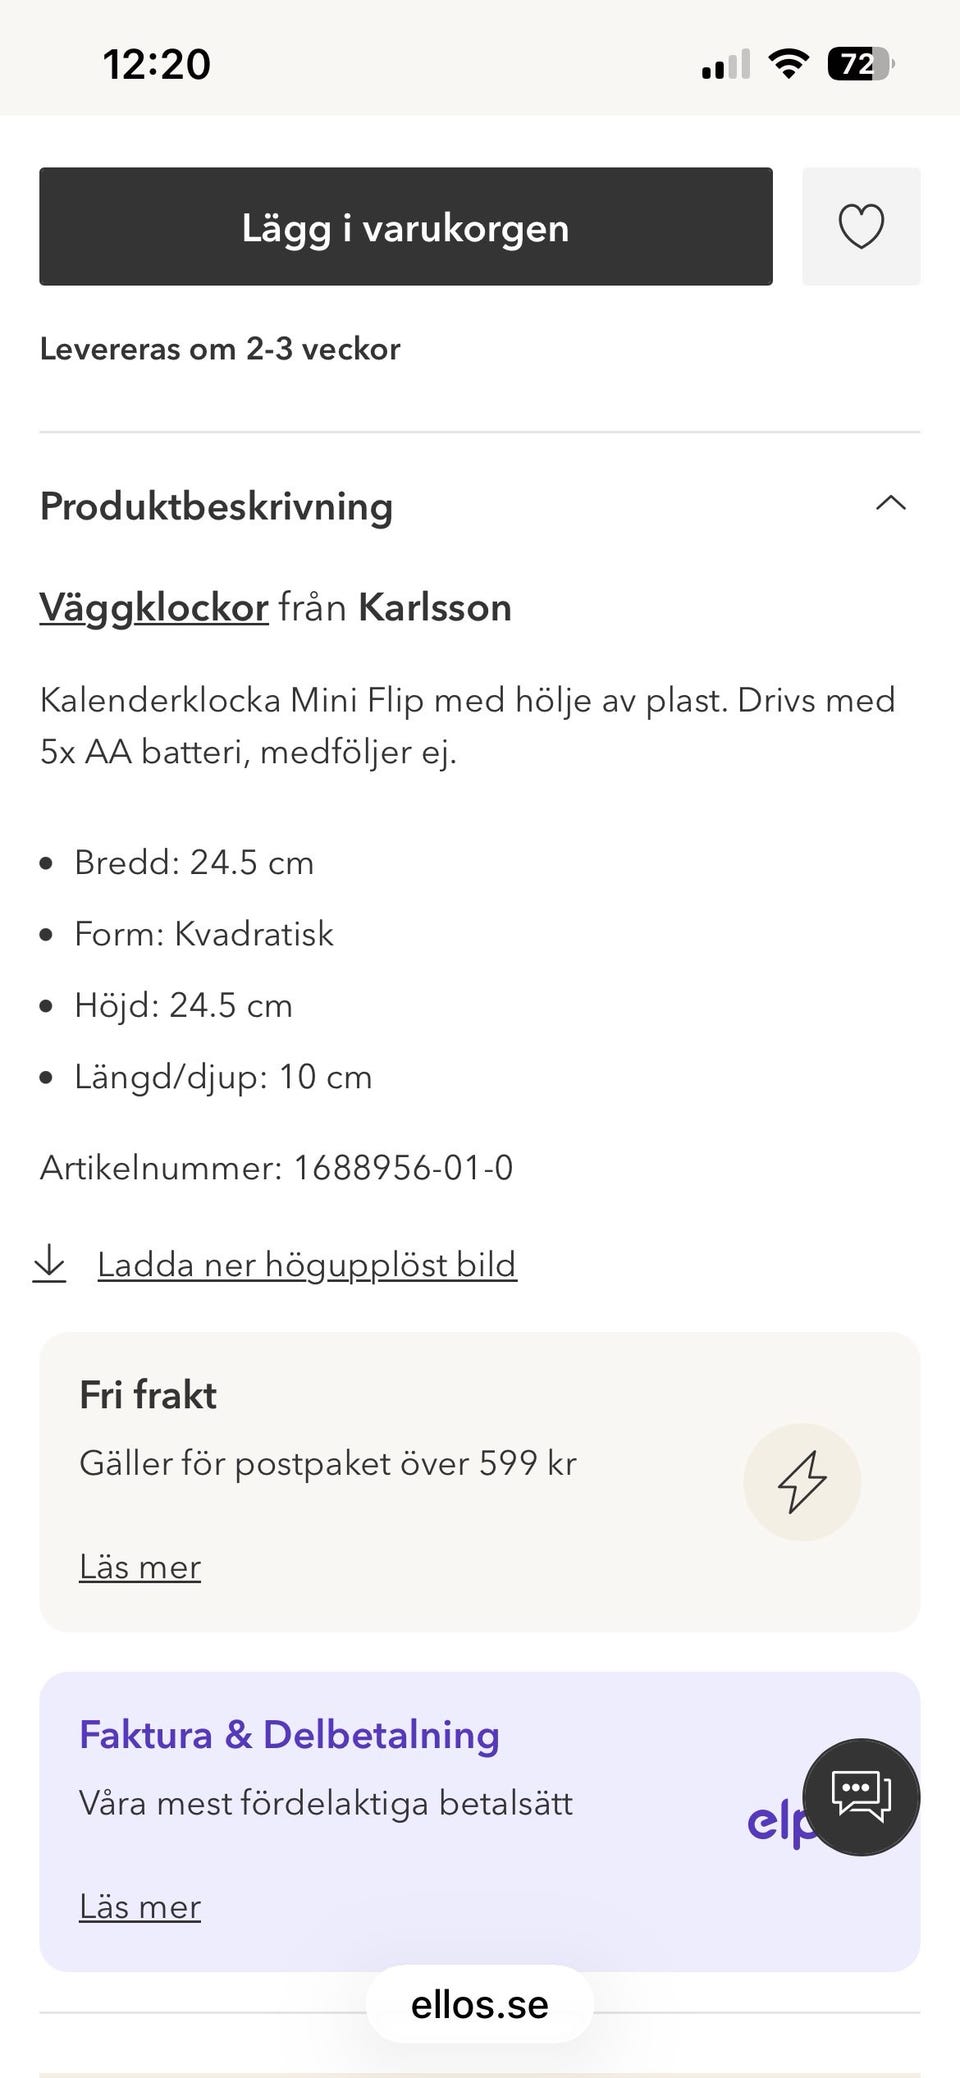Screen dimensions: 960x2078
Task: Tap the lightning bolt shipping icon
Action: [x=802, y=1482]
